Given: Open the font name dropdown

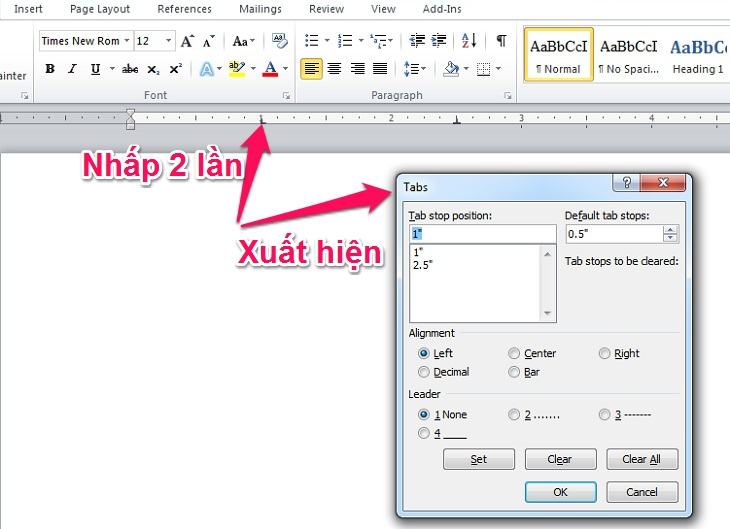Looking at the screenshot, I should pos(126,41).
